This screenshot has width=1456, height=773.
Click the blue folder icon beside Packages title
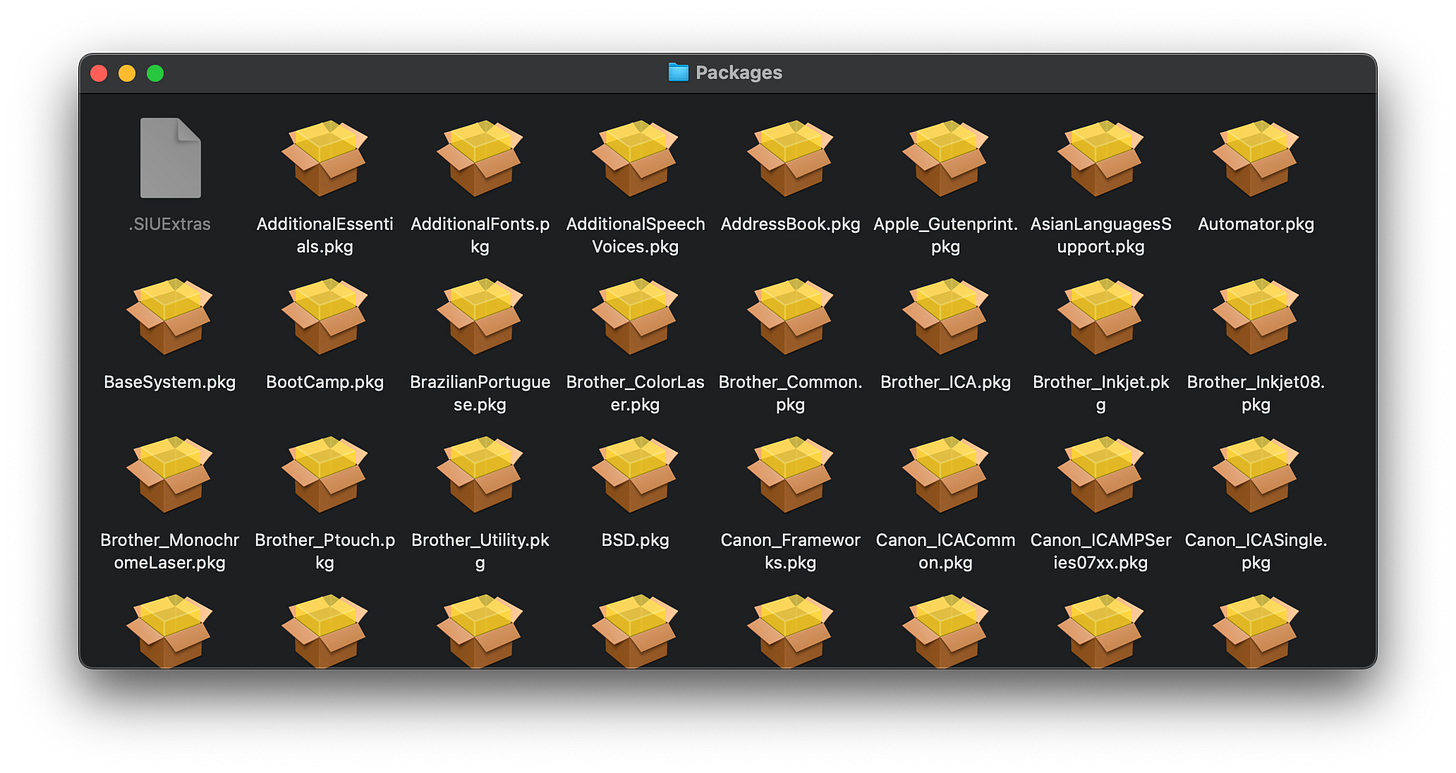coord(678,72)
